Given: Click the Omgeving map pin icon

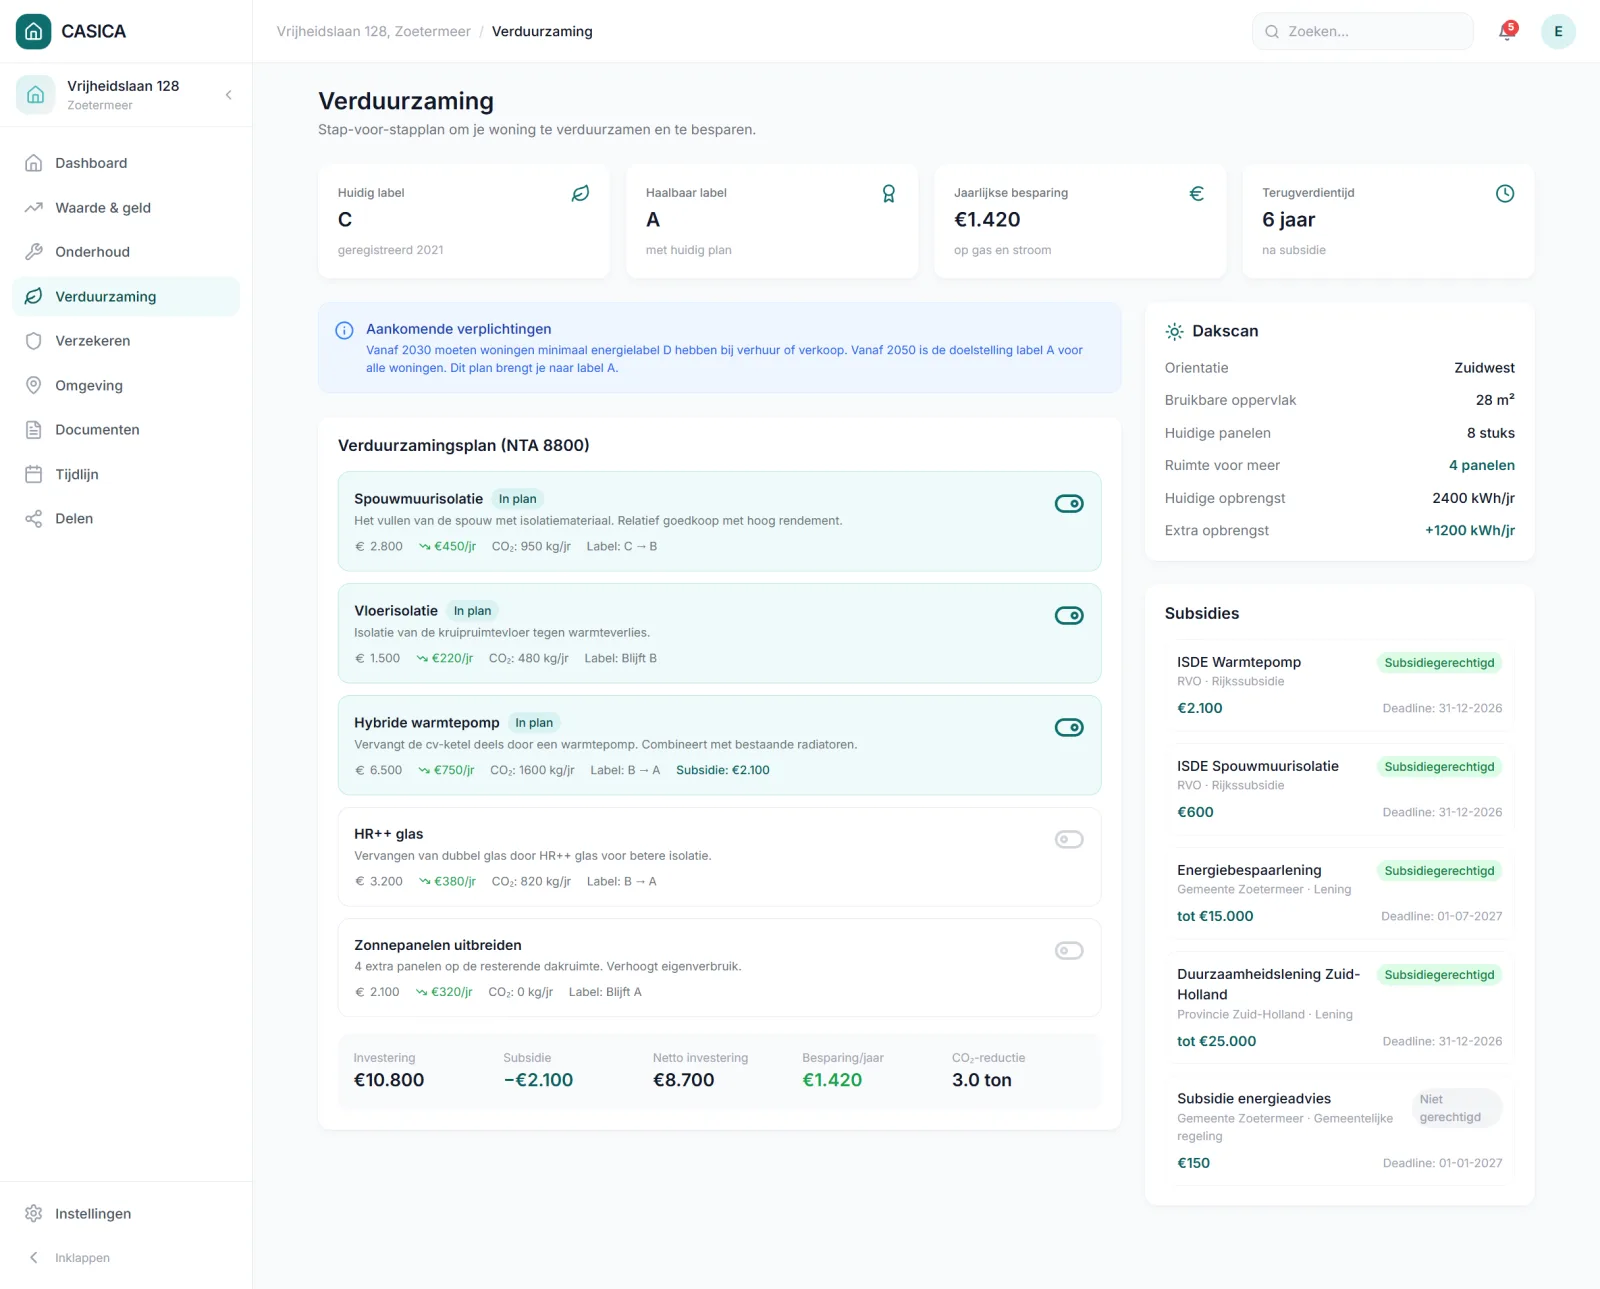Looking at the screenshot, I should (34, 386).
